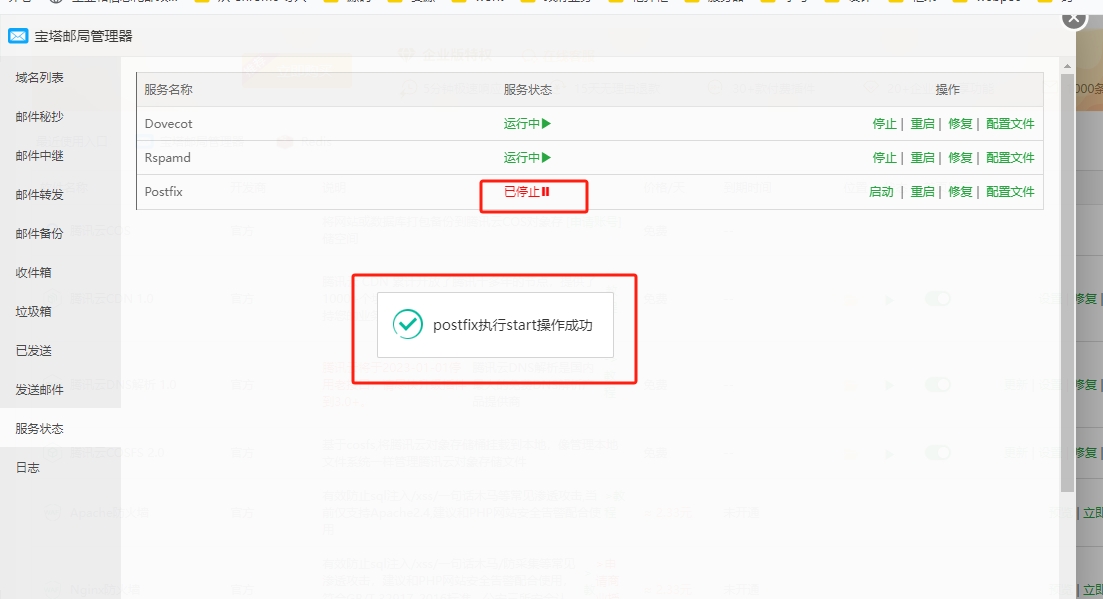1103x599 pixels.
Task: Restart Dovecot using its 重启 link
Action: coord(923,123)
